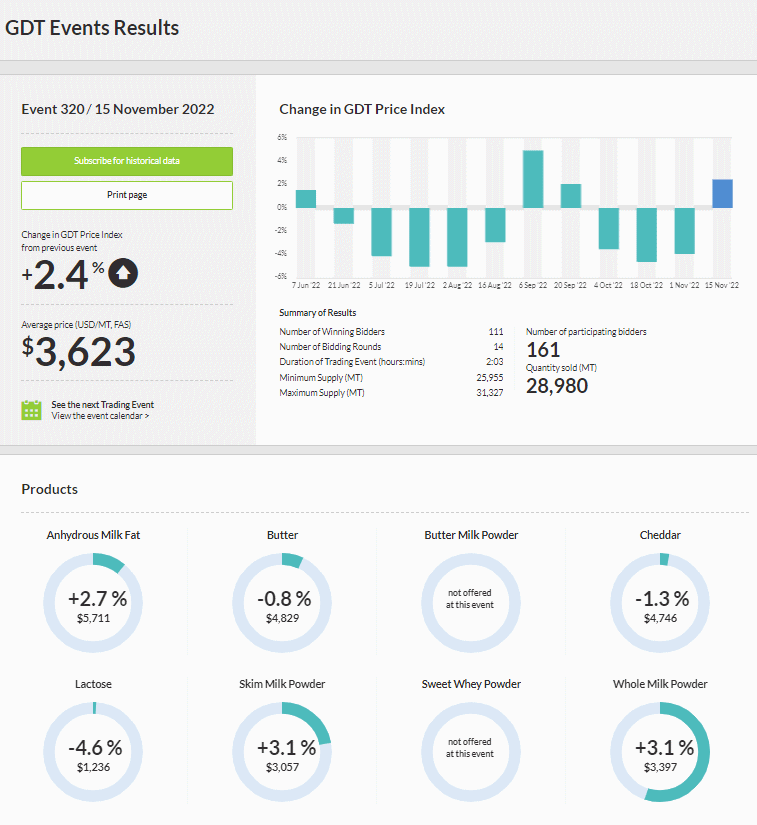Screen dimensions: 757x825
Task: Click the Butter product title
Action: pos(282,535)
